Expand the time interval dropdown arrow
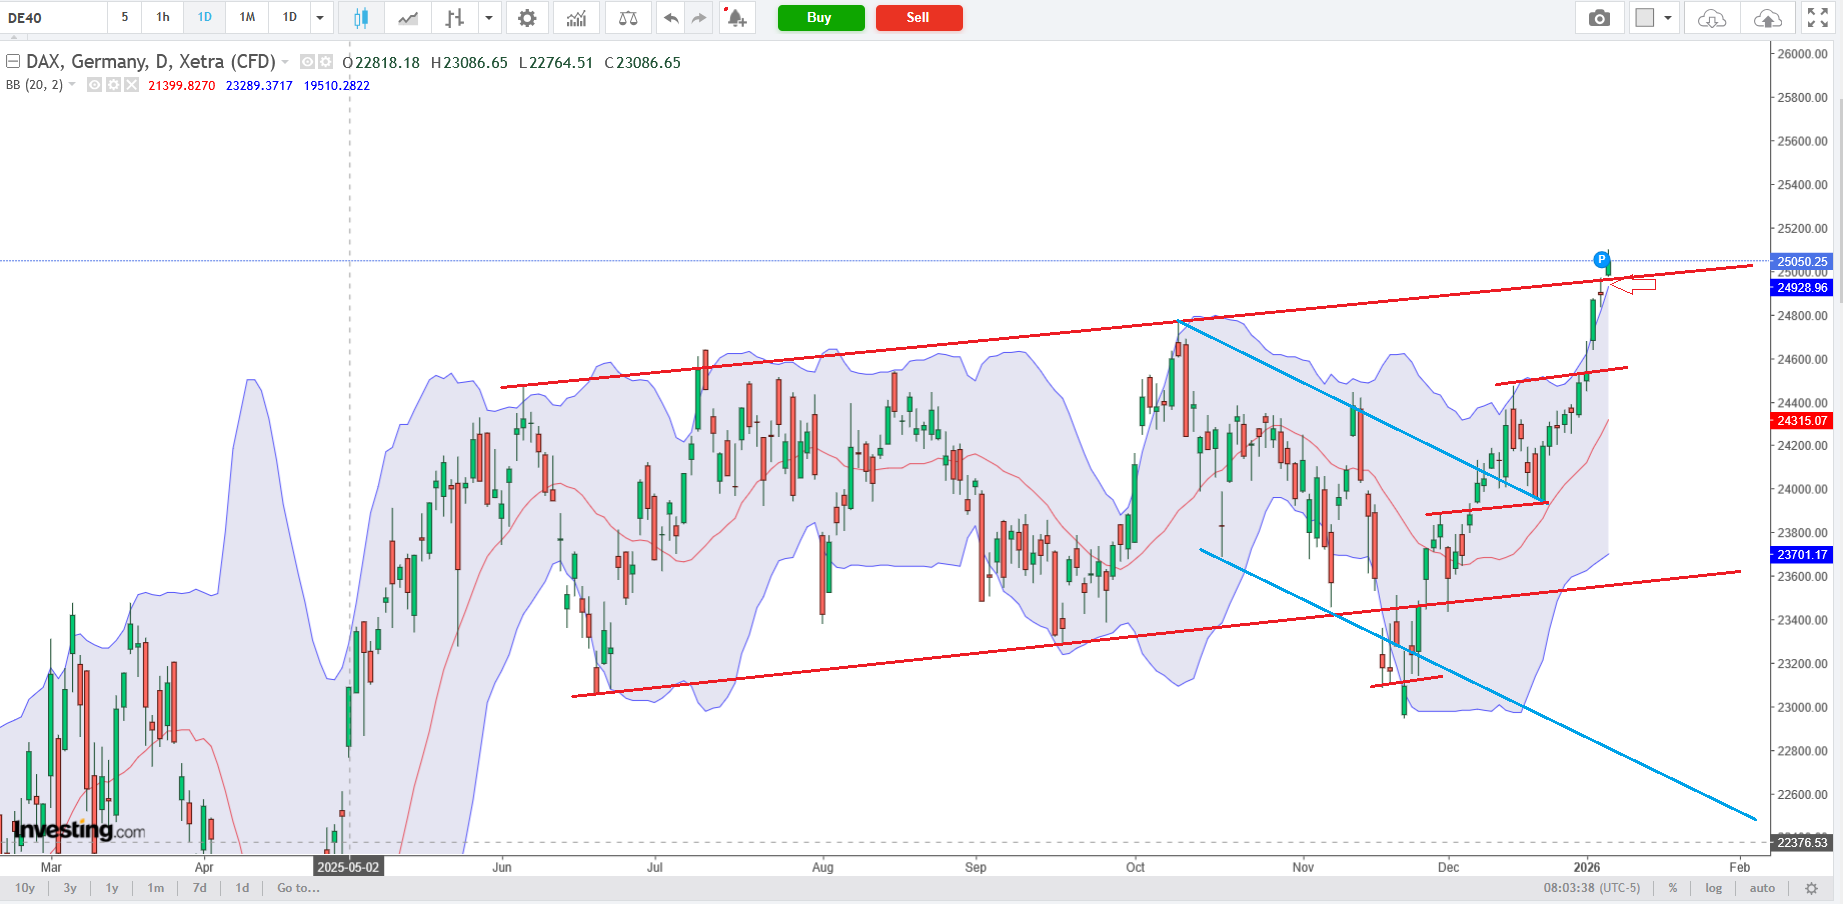 (x=320, y=18)
